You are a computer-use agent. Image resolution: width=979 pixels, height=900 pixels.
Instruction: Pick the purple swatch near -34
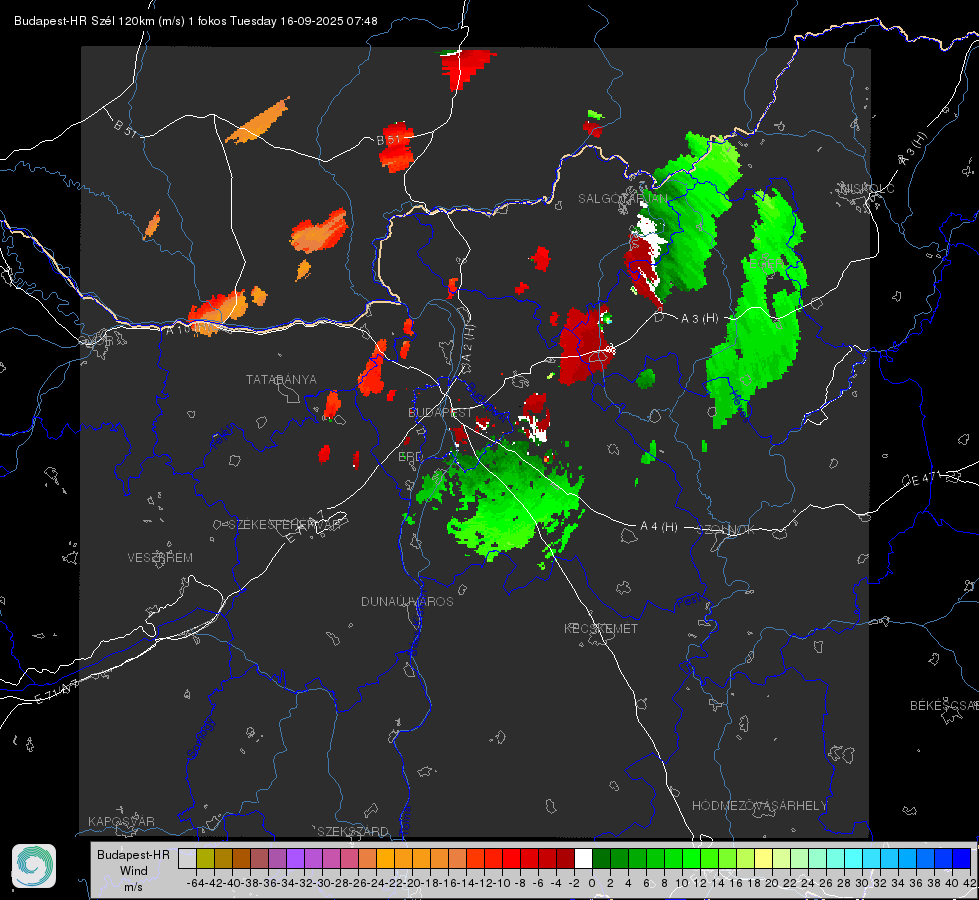point(295,859)
